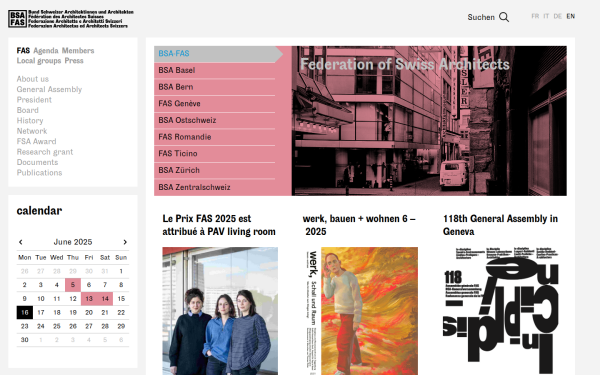Image resolution: width=600 pixels, height=375 pixels.
Task: Select BSA Zürich local group
Action: 214,170
